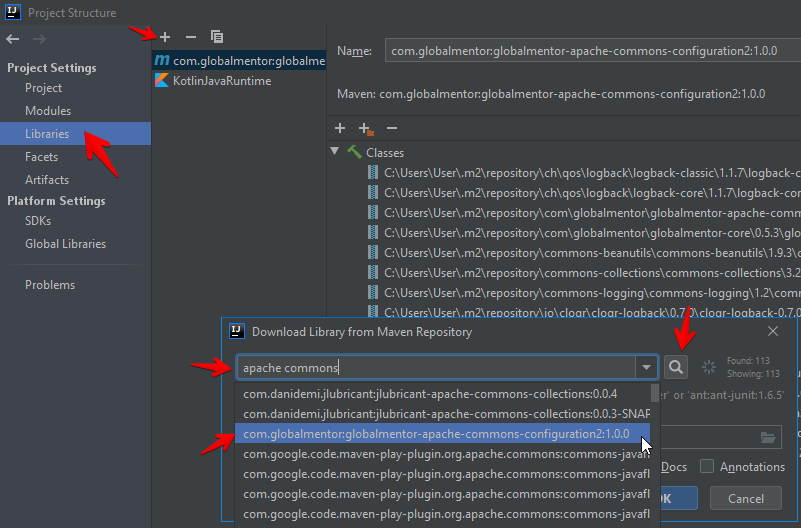The width and height of the screenshot is (801, 528).
Task: Click the add classes plus icon above Classes
Action: pyautogui.click(x=340, y=128)
